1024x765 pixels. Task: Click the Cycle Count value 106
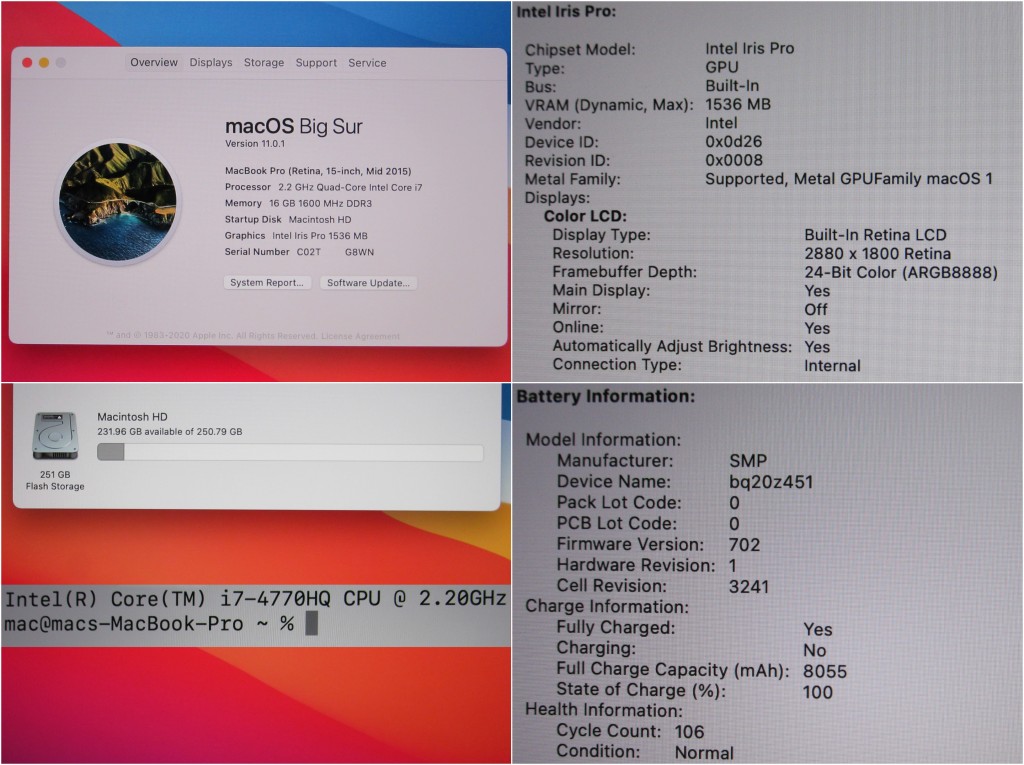click(x=690, y=732)
